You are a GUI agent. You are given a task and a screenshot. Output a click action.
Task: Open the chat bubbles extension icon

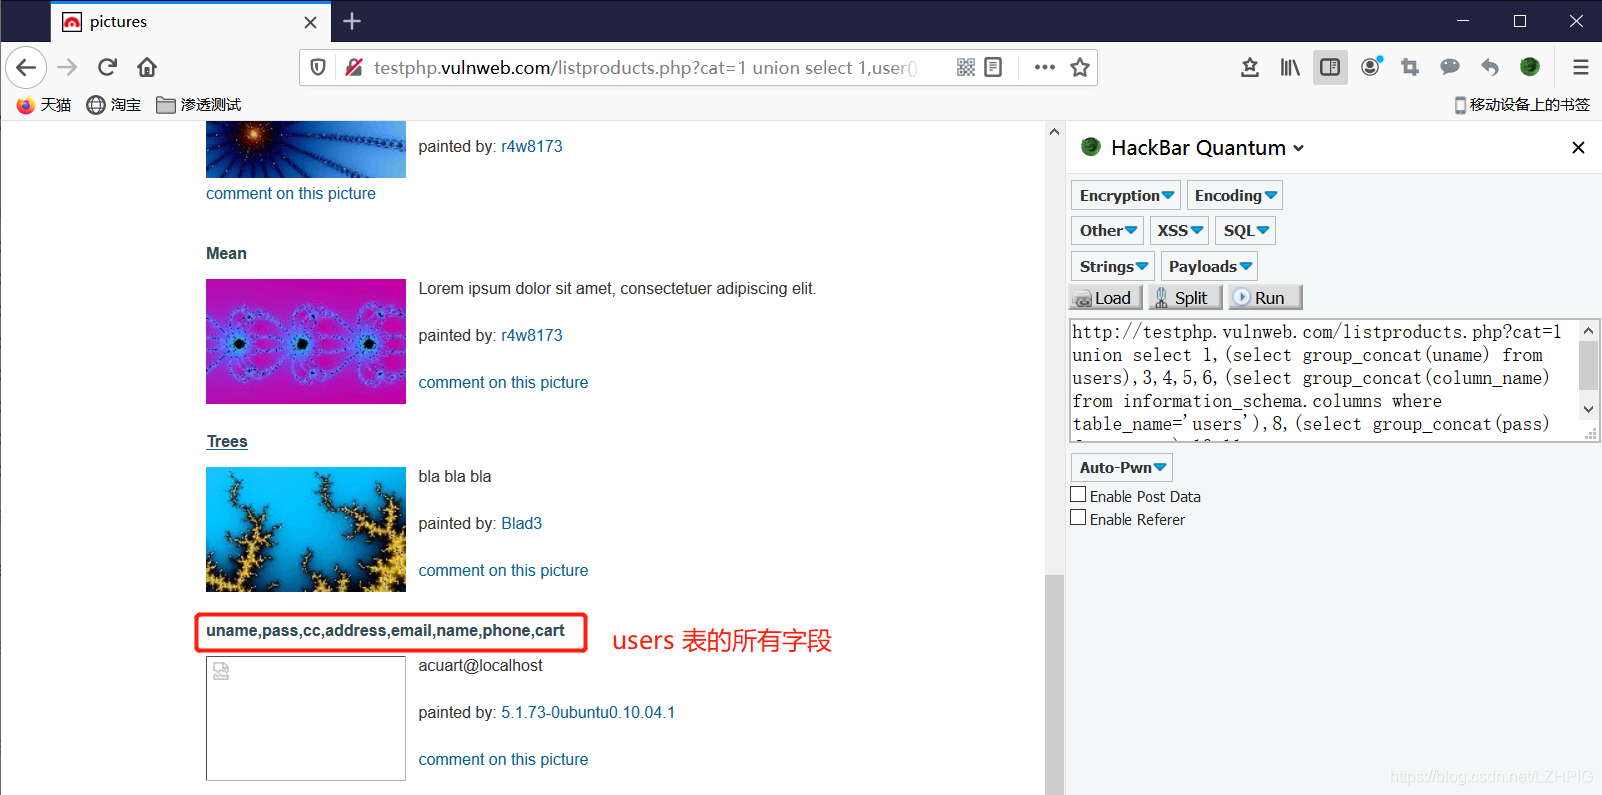click(1450, 67)
